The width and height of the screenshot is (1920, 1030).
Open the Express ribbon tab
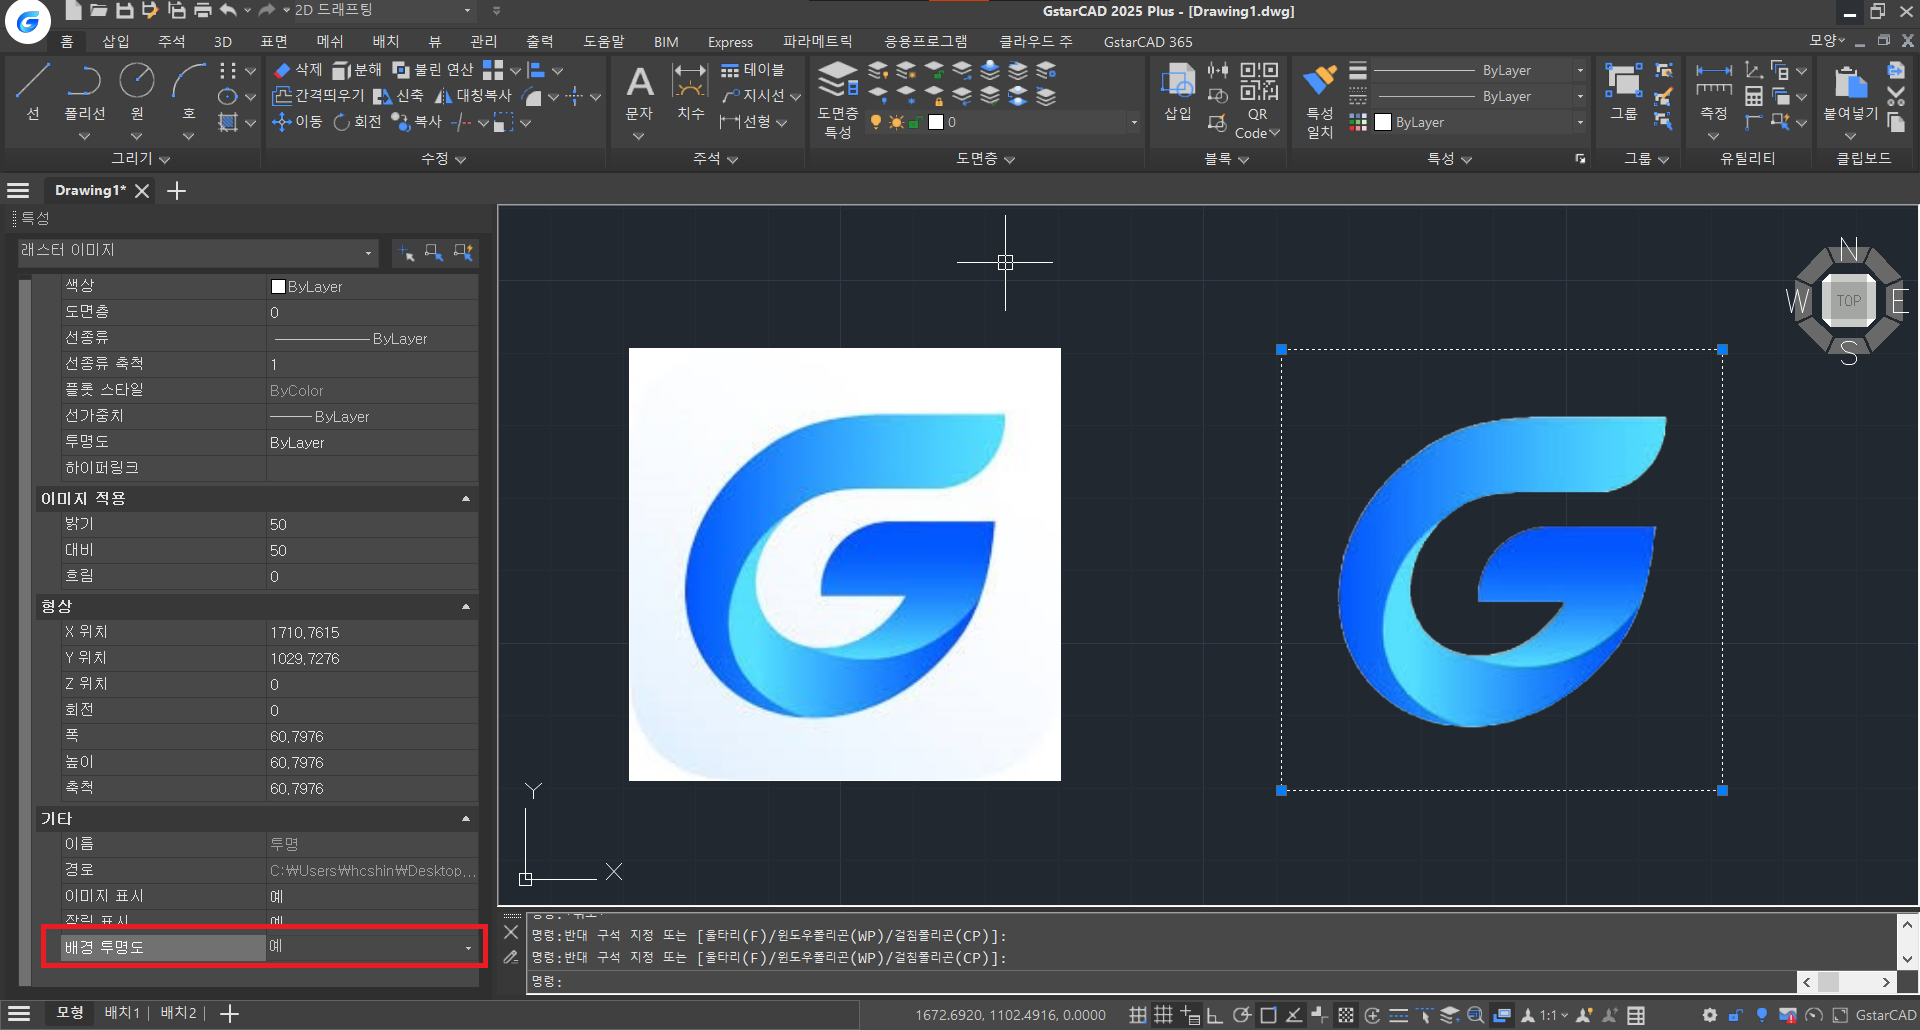(730, 41)
